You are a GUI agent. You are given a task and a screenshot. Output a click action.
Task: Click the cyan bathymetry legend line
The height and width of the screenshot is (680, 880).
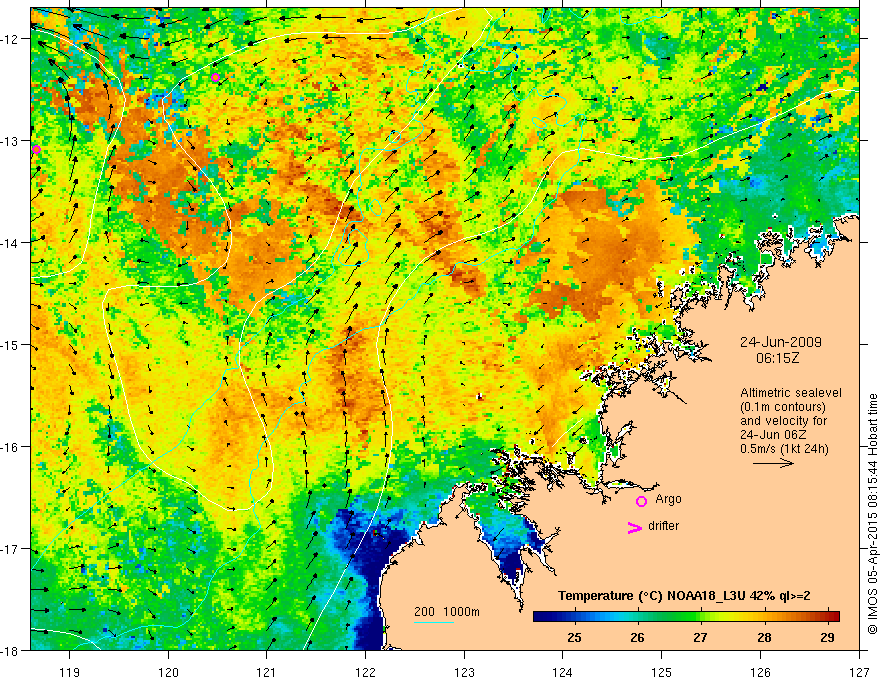pos(434,622)
